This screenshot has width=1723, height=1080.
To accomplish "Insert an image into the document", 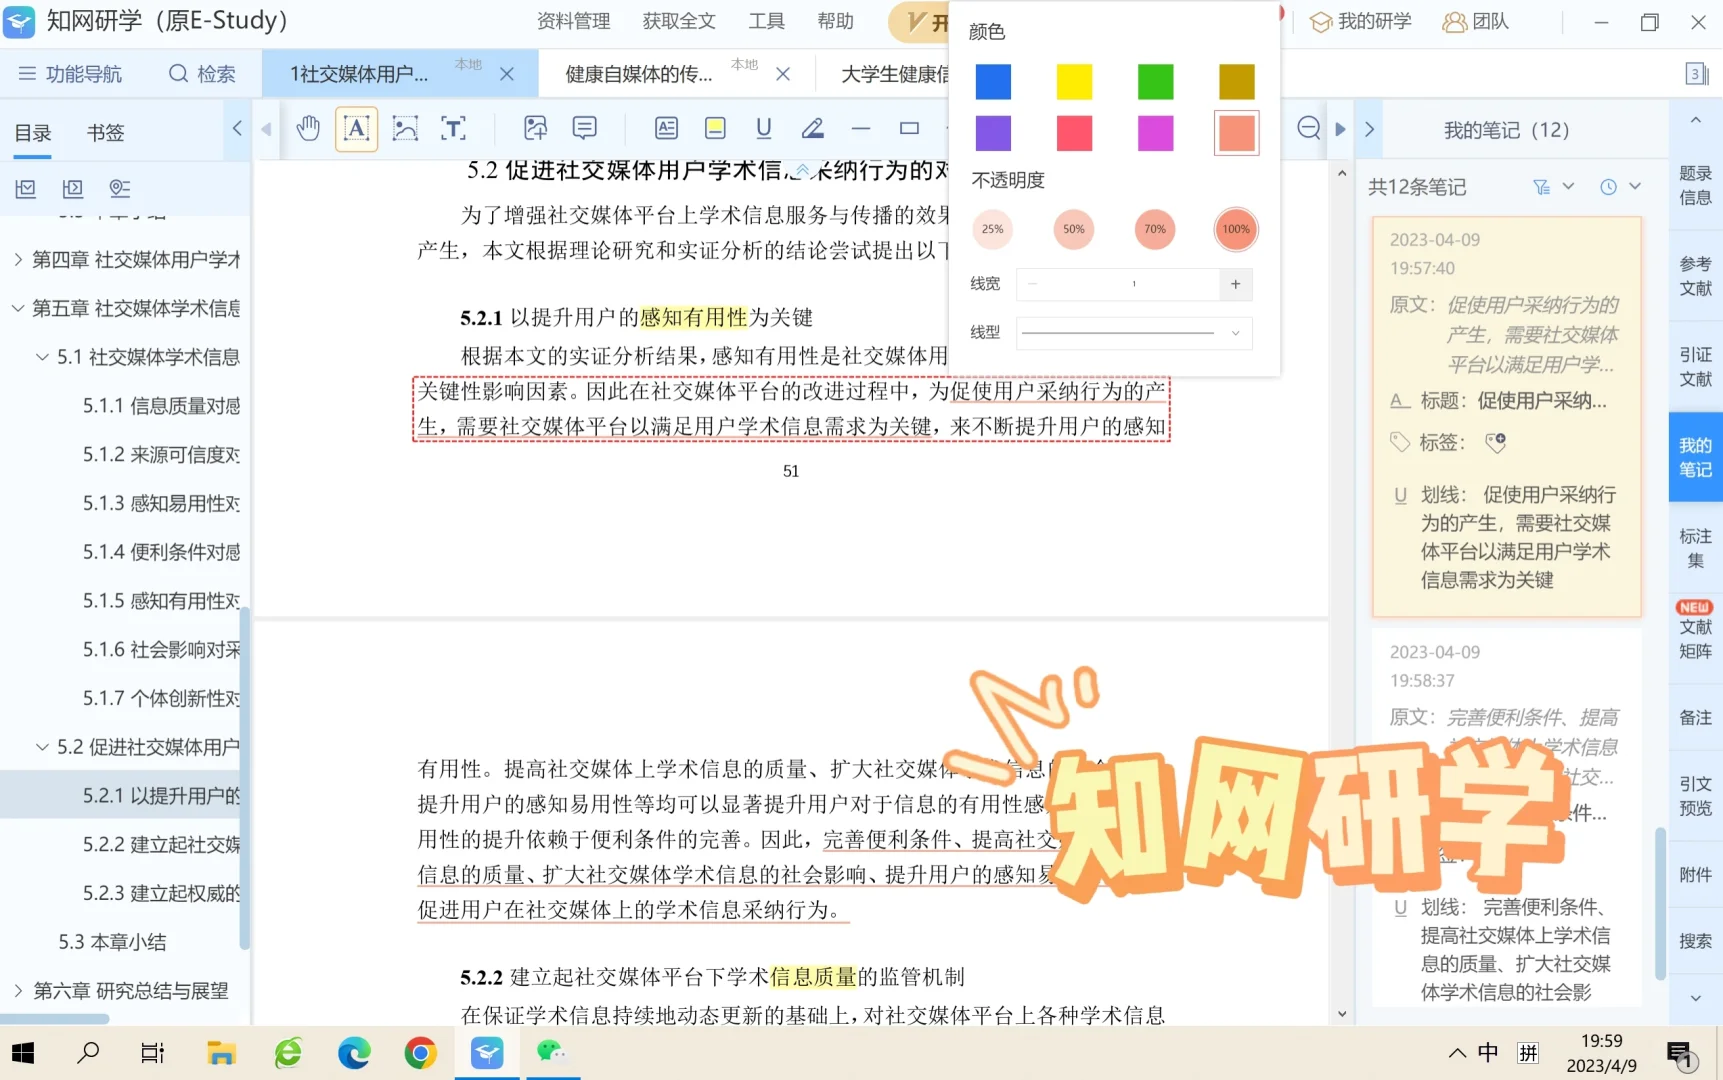I will tap(535, 128).
